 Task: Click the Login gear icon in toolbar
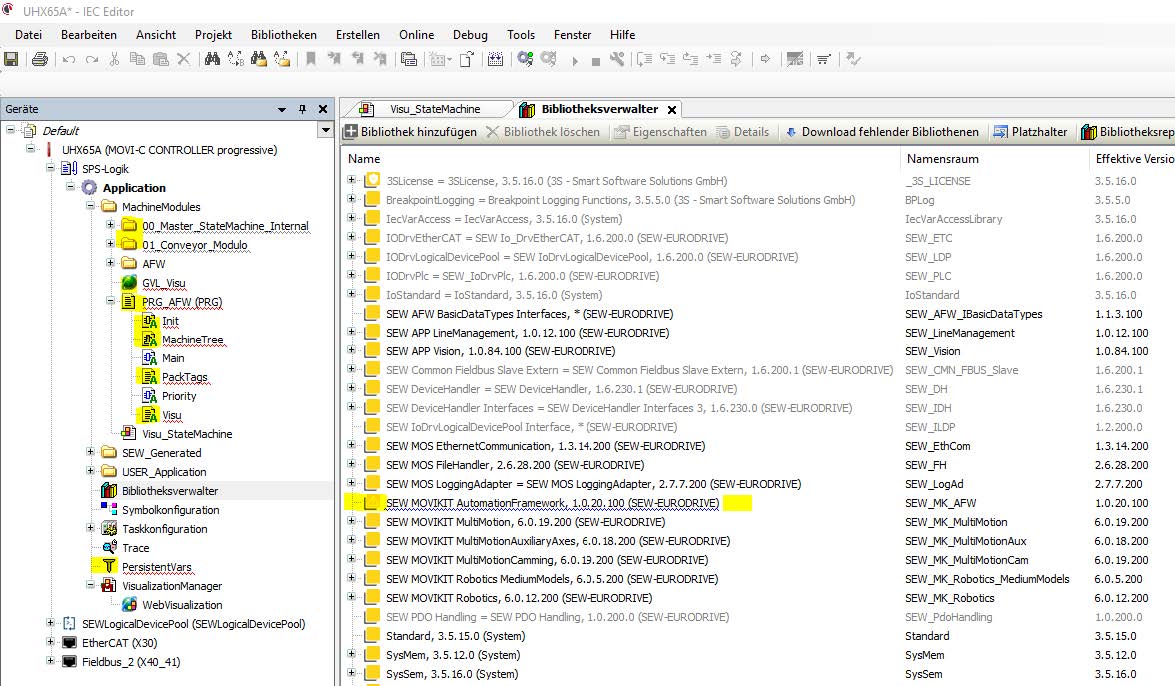[x=523, y=59]
